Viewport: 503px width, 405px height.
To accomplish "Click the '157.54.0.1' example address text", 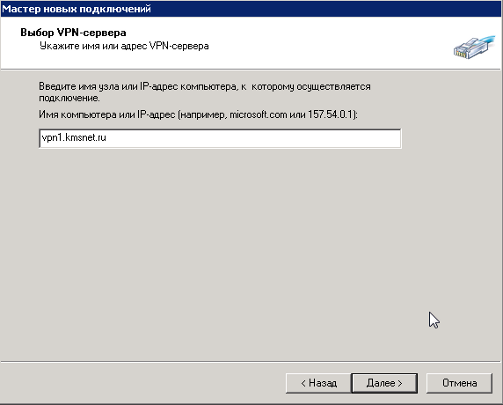I will pos(330,115).
